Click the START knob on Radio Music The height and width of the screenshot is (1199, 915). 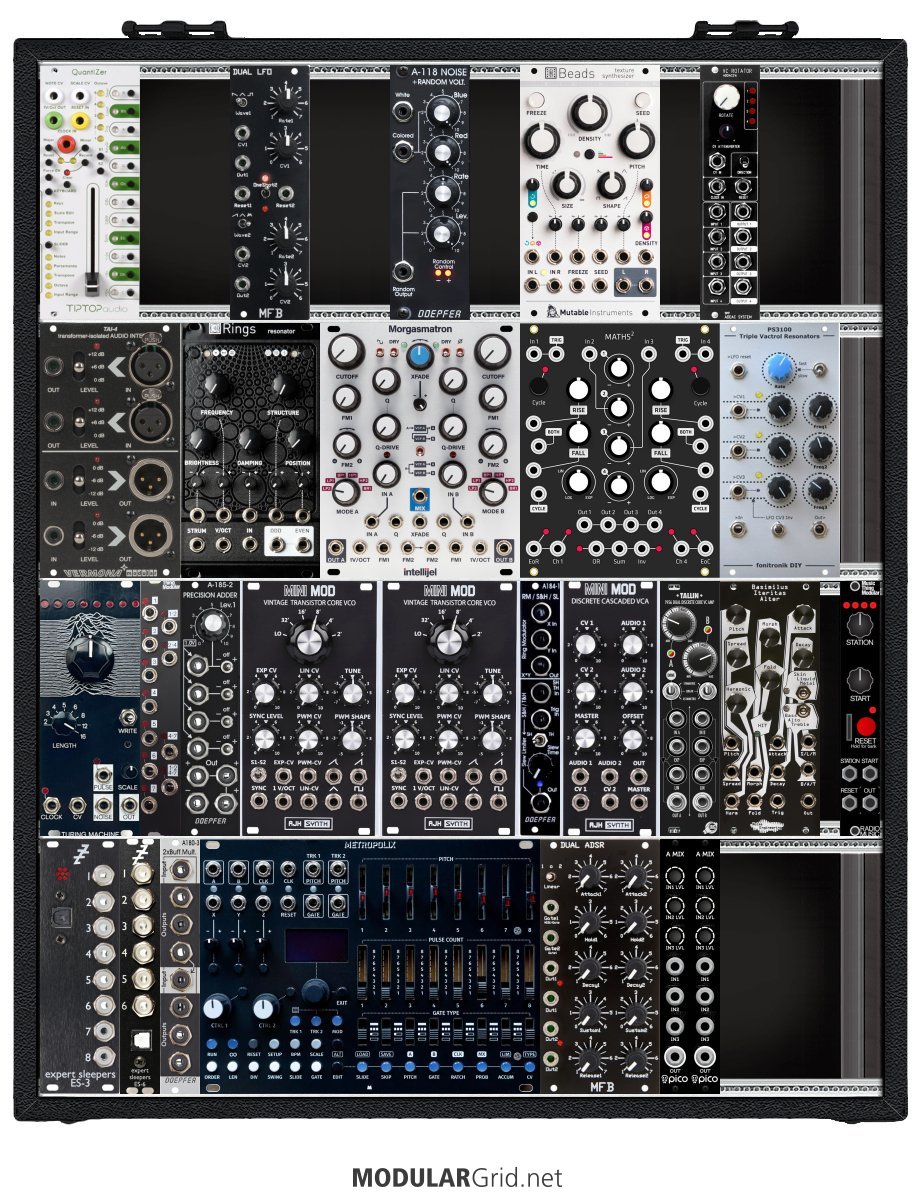click(x=859, y=680)
